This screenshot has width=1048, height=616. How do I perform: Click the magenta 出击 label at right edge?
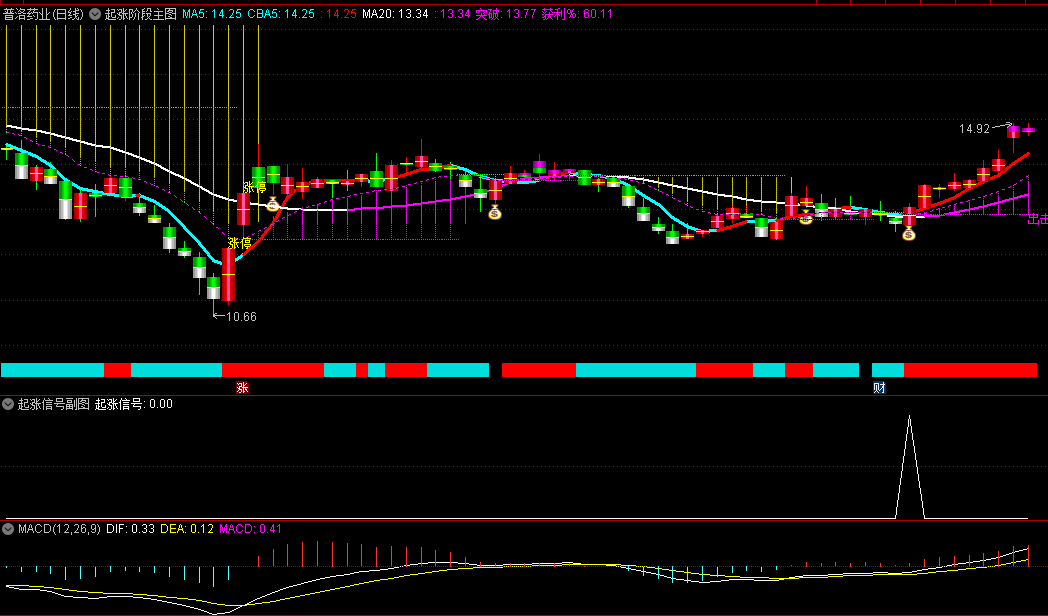click(1038, 219)
